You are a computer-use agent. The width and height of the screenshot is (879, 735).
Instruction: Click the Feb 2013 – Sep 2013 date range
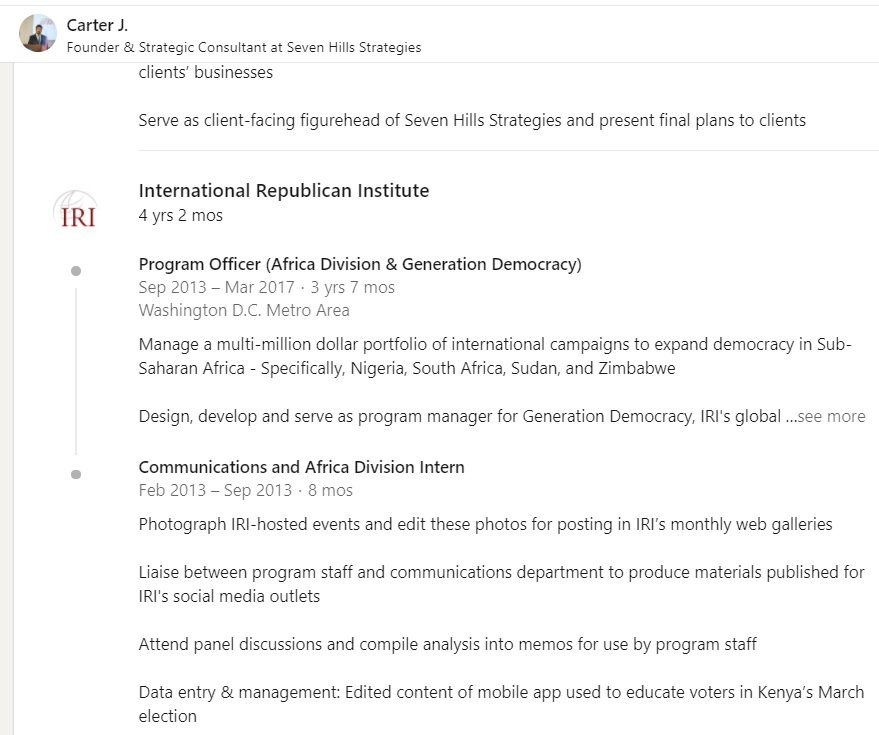(215, 490)
